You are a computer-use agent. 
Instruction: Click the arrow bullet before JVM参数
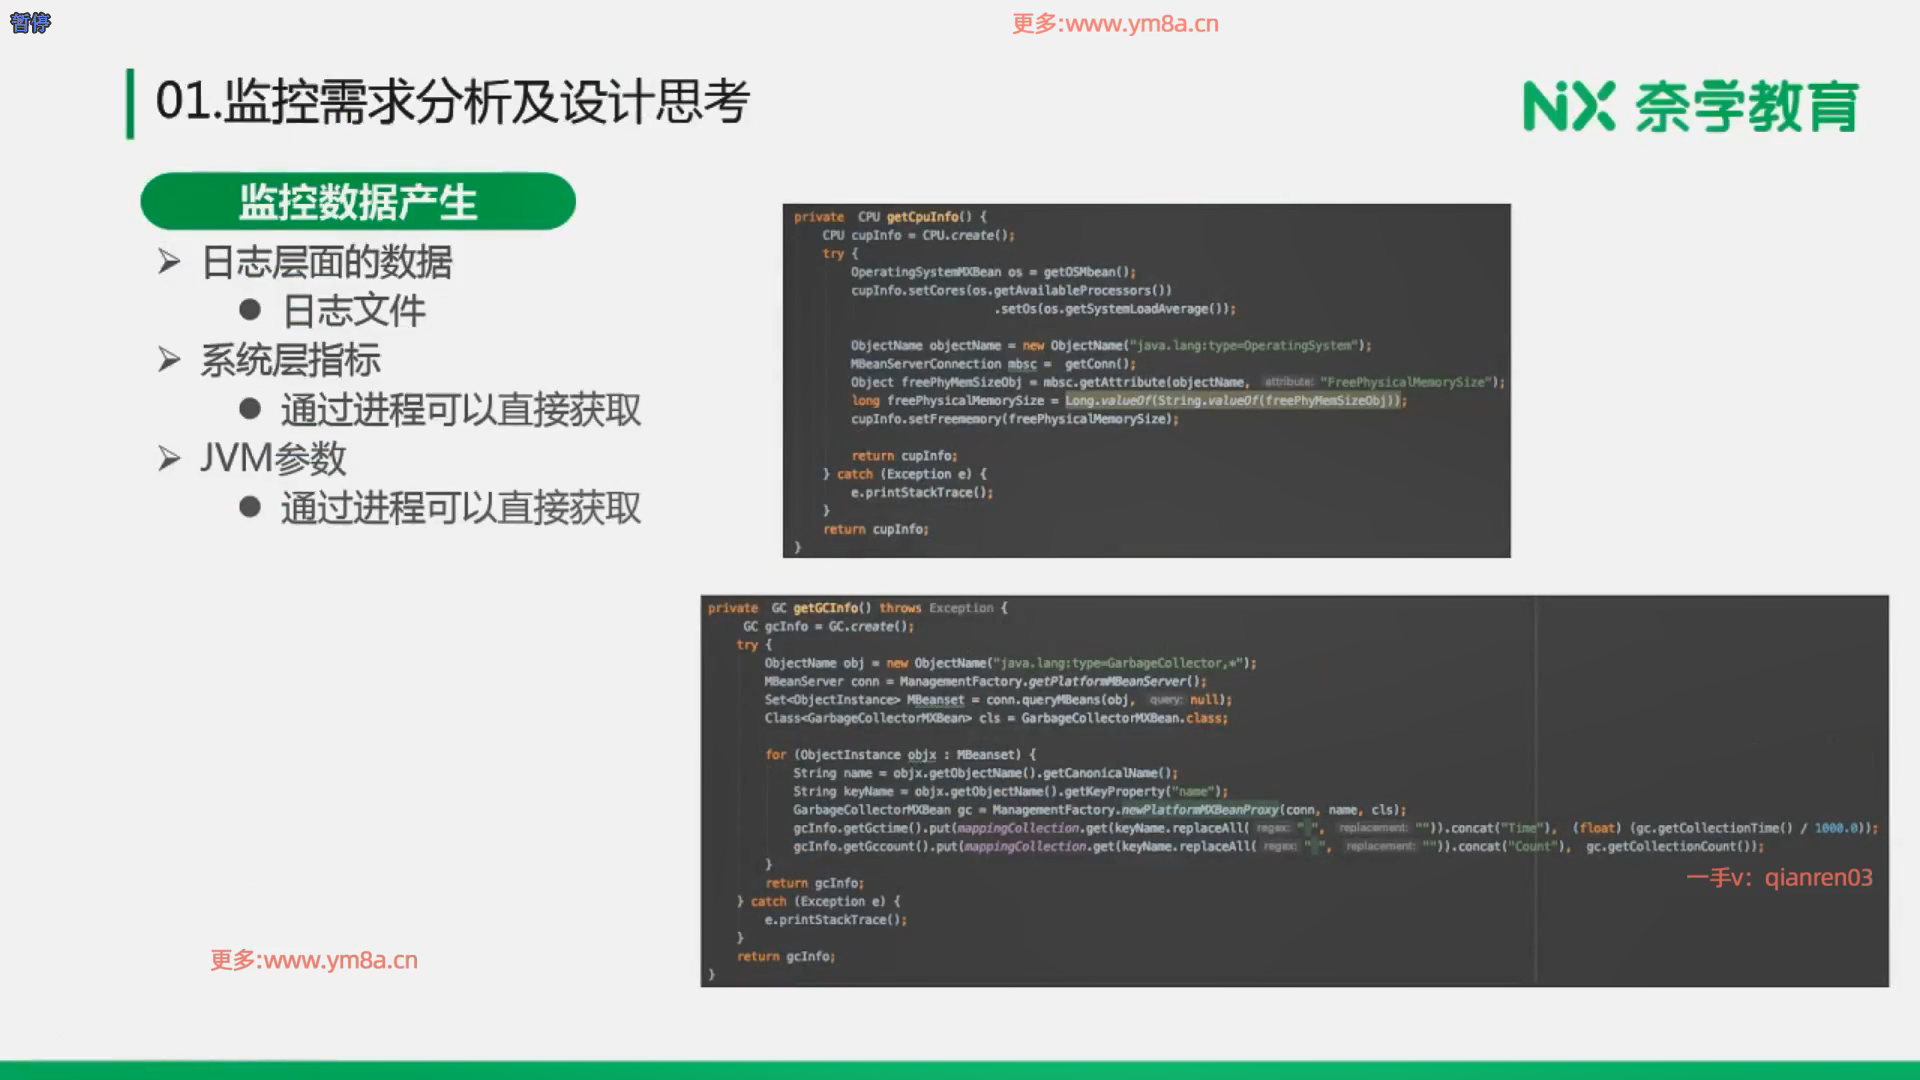coord(169,458)
